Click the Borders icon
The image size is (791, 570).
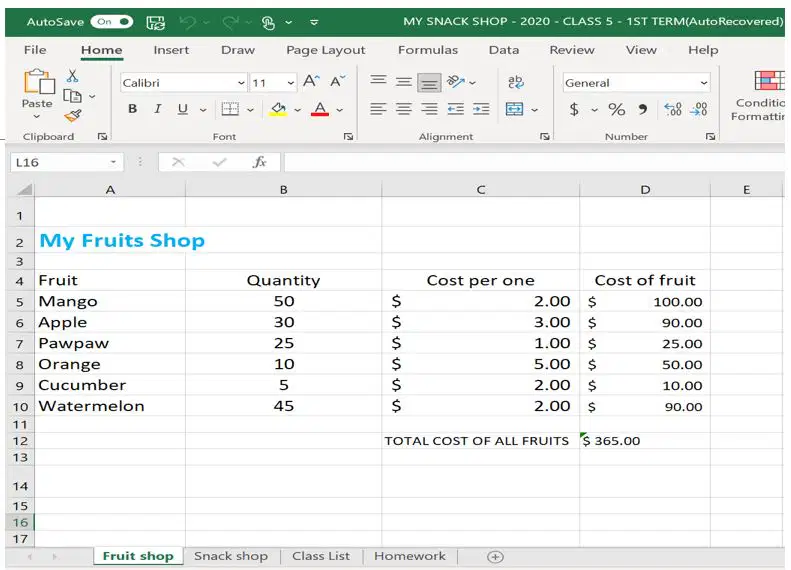coord(230,109)
